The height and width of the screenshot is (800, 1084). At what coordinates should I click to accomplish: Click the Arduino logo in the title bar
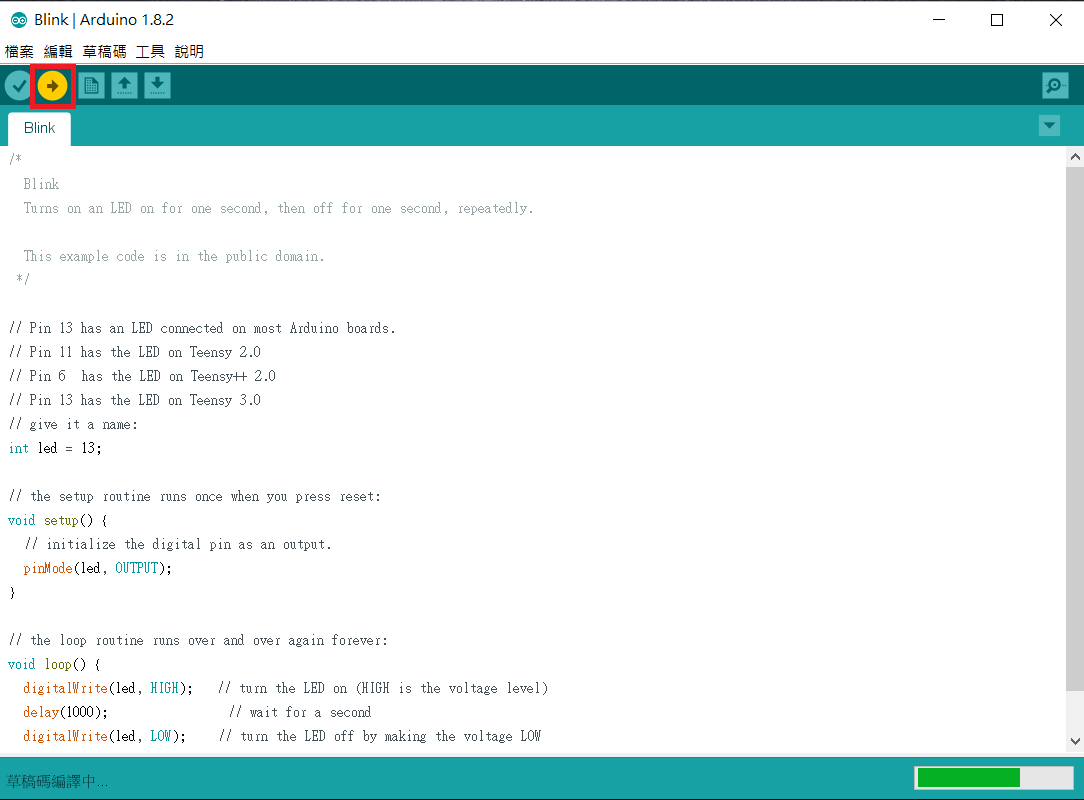pyautogui.click(x=19, y=20)
